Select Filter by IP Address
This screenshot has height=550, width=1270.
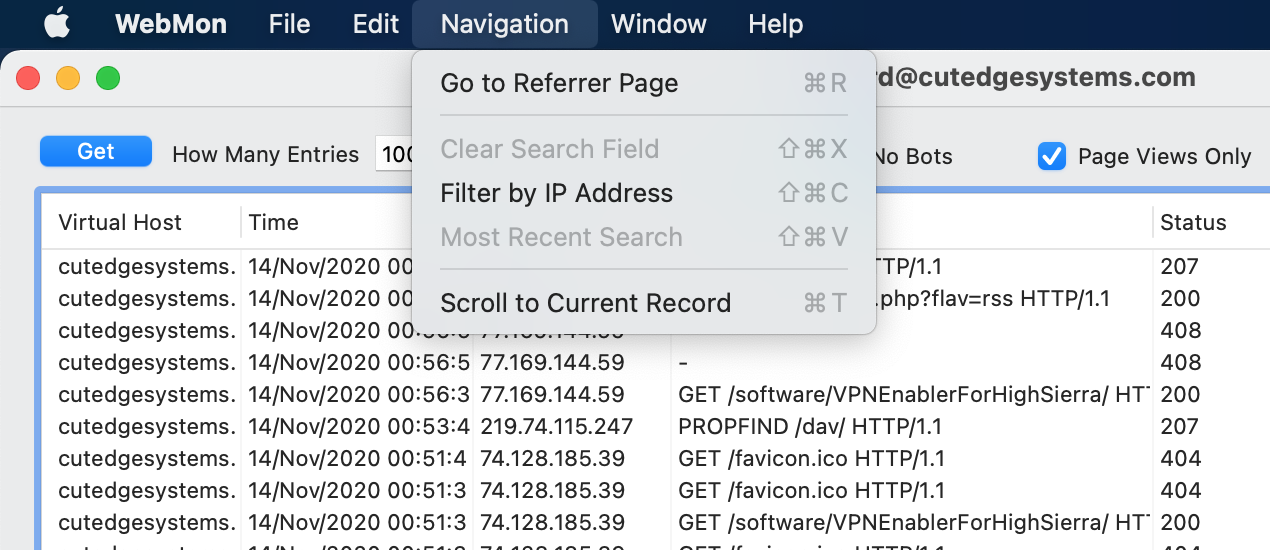coord(556,193)
